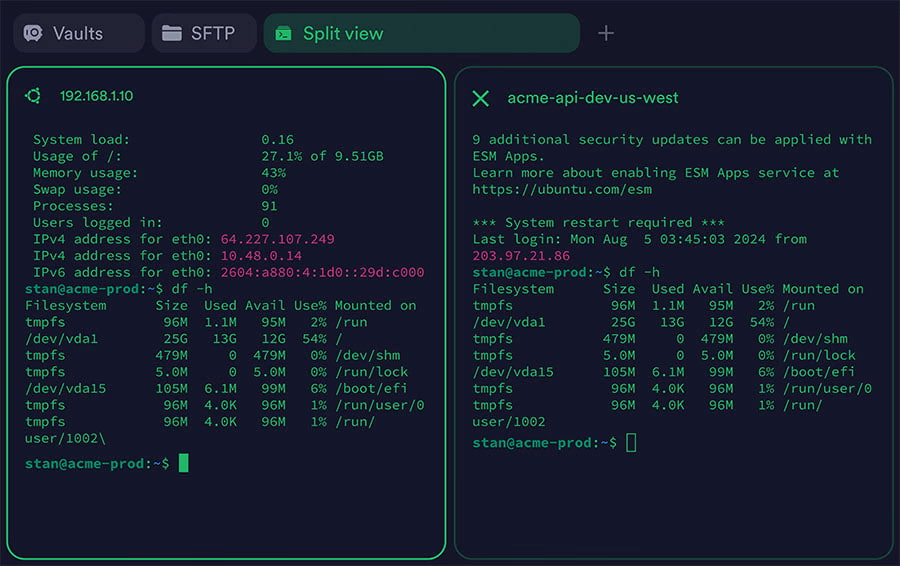Open the https://ubuntu.com/esm link
The height and width of the screenshot is (566, 900).
562,189
